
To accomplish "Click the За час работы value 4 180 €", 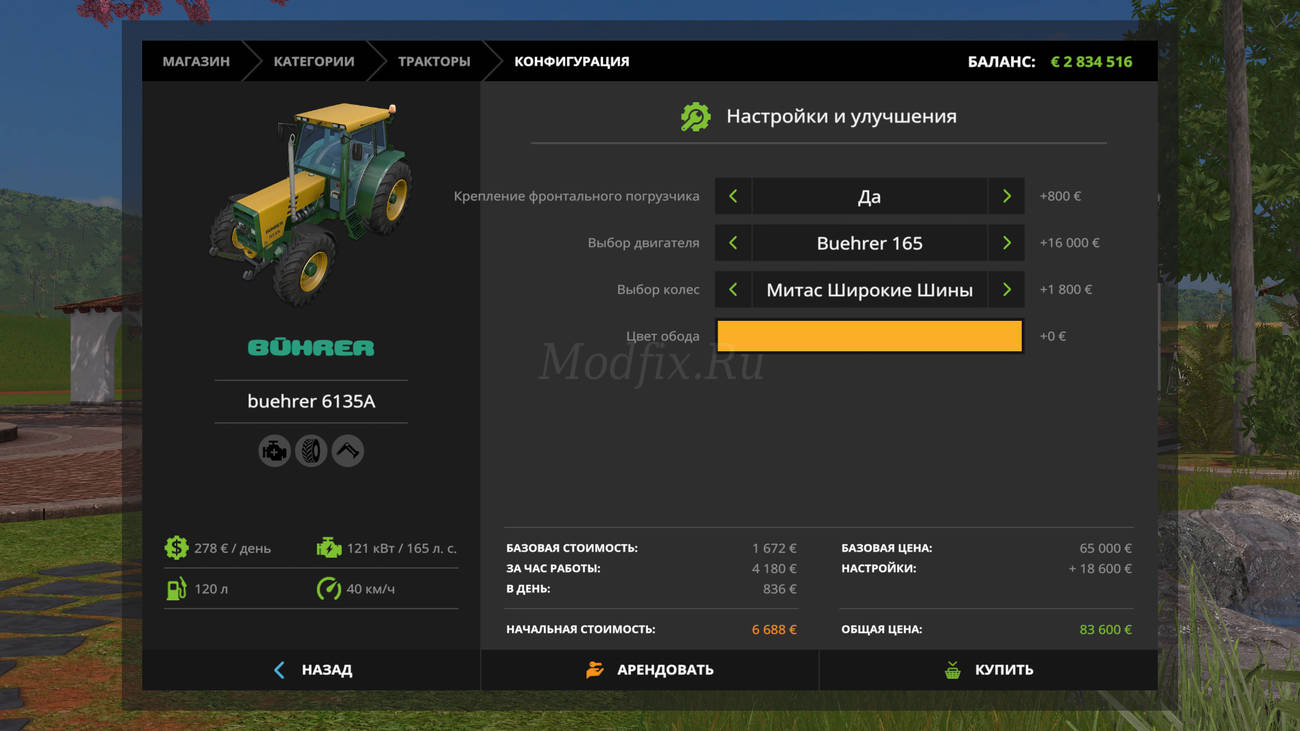I will [x=774, y=568].
